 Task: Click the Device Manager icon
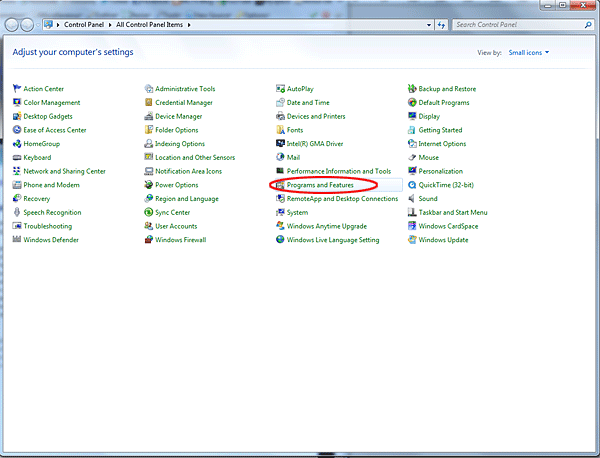point(148,116)
